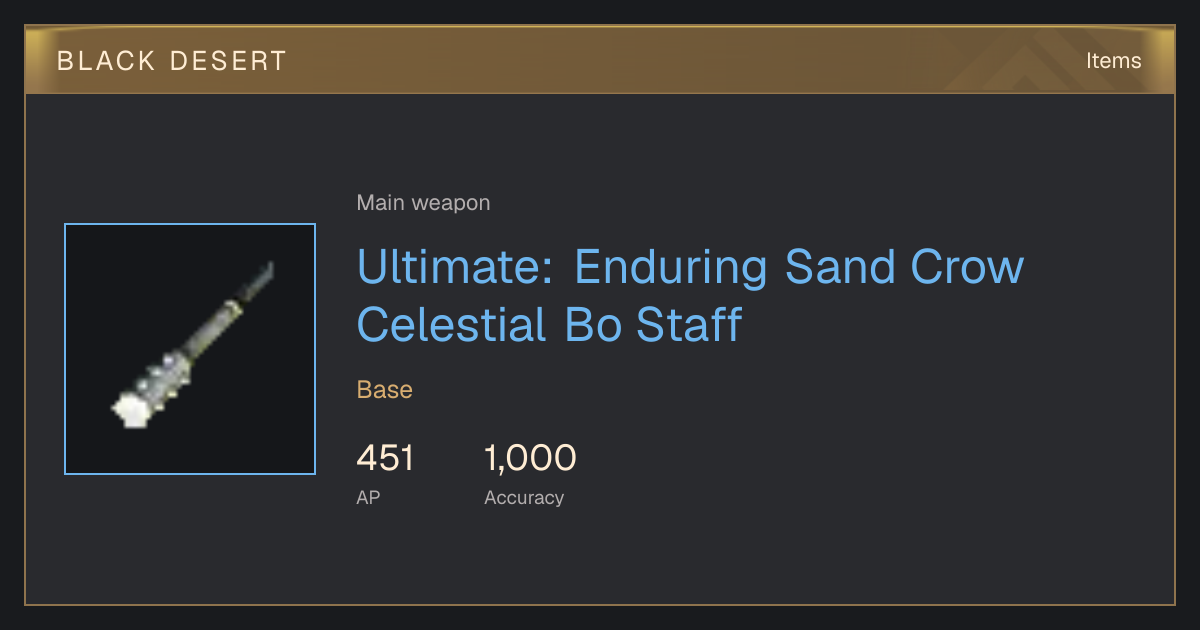Click the dark blade end of staff icon

[257, 281]
